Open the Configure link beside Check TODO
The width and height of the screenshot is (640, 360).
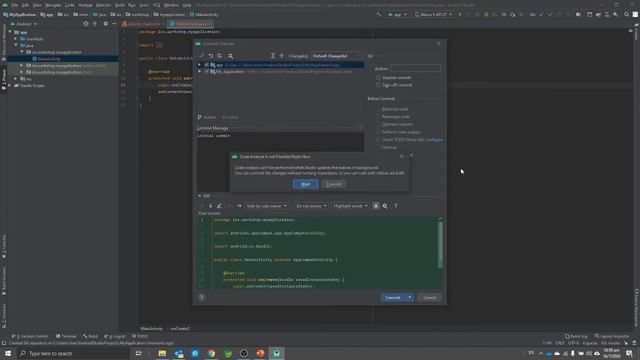coord(434,140)
